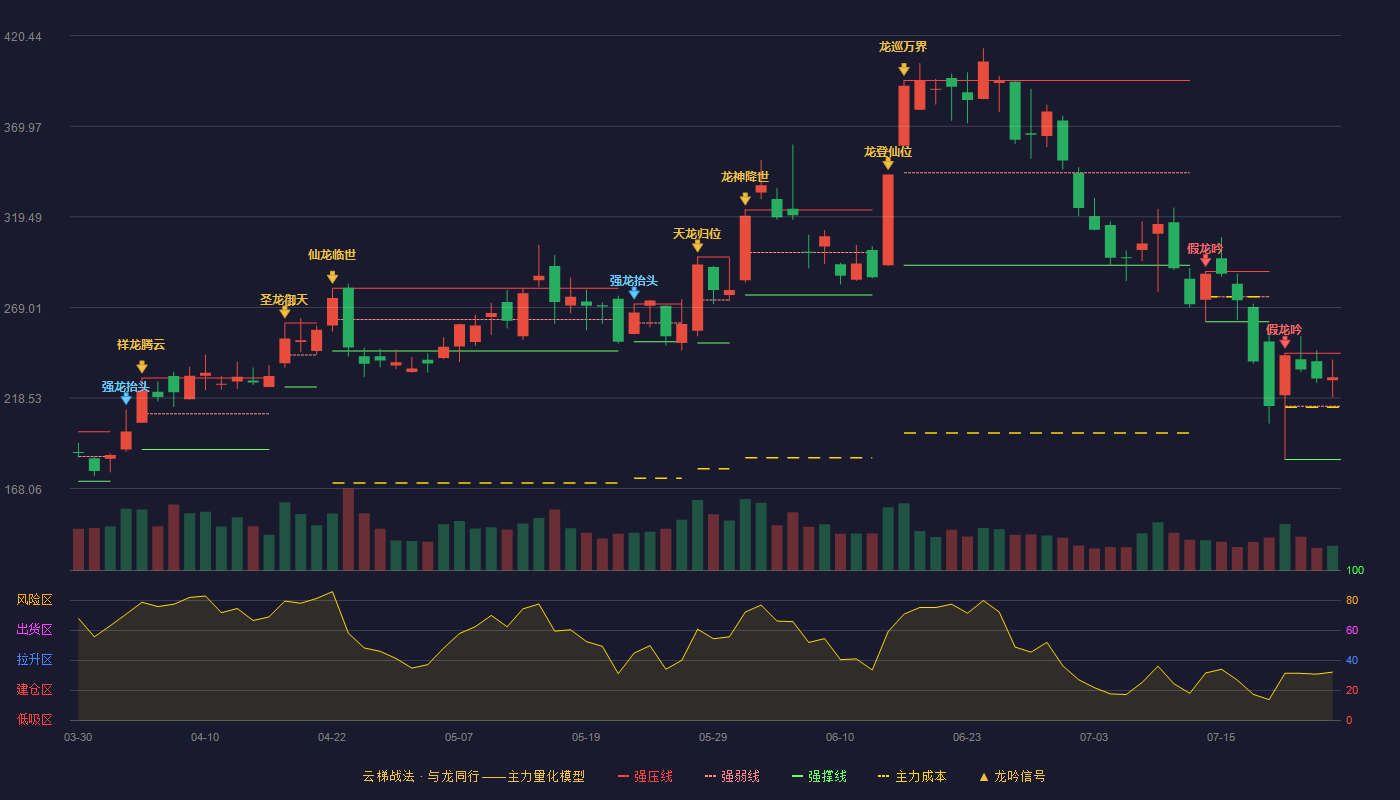
Task: Click the green 100 indicator axis value
Action: pyautogui.click(x=1355, y=571)
